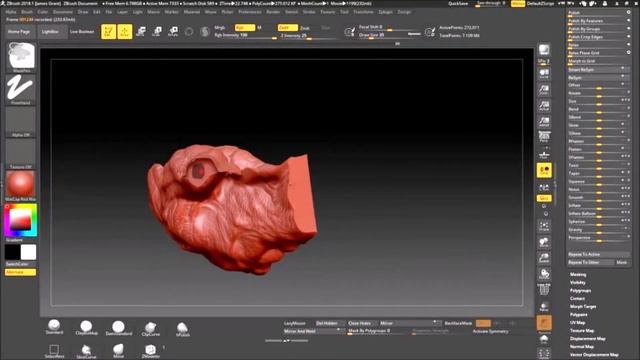Expand the Polypaint sub-palette
The width and height of the screenshot is (640, 360).
[578, 315]
